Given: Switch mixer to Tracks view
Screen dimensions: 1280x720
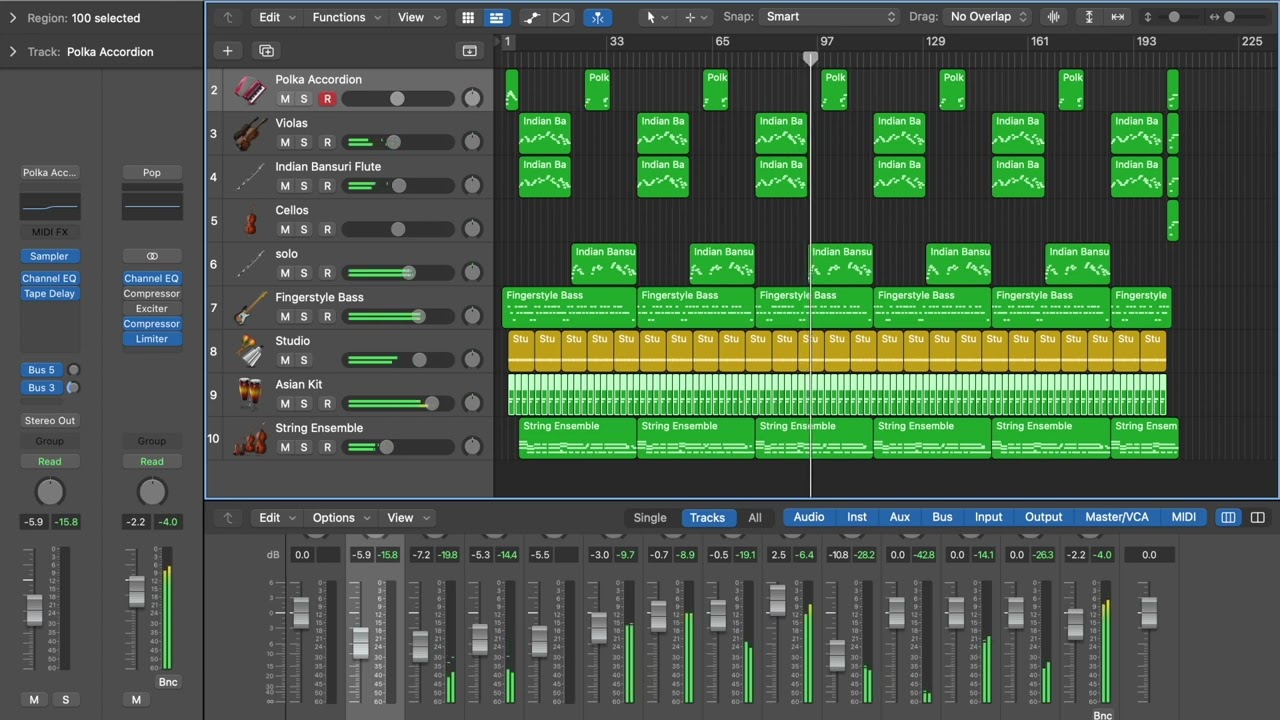Looking at the screenshot, I should [707, 517].
